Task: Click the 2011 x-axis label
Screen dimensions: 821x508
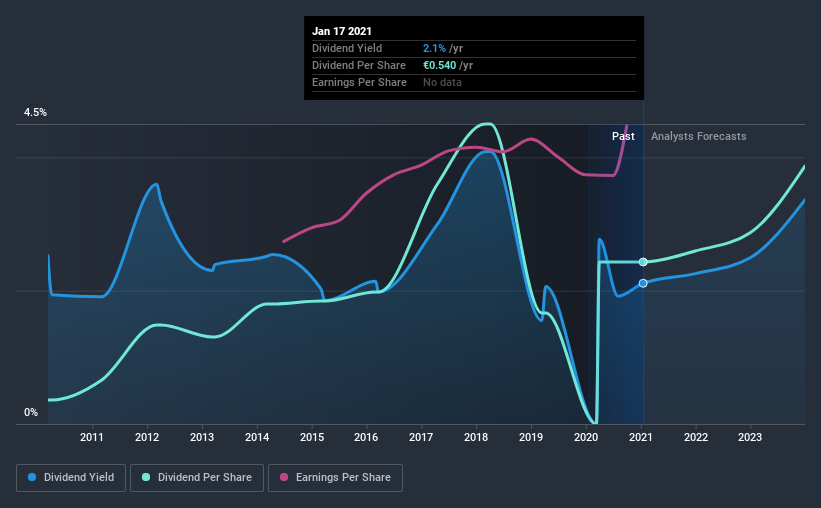Action: pyautogui.click(x=92, y=437)
